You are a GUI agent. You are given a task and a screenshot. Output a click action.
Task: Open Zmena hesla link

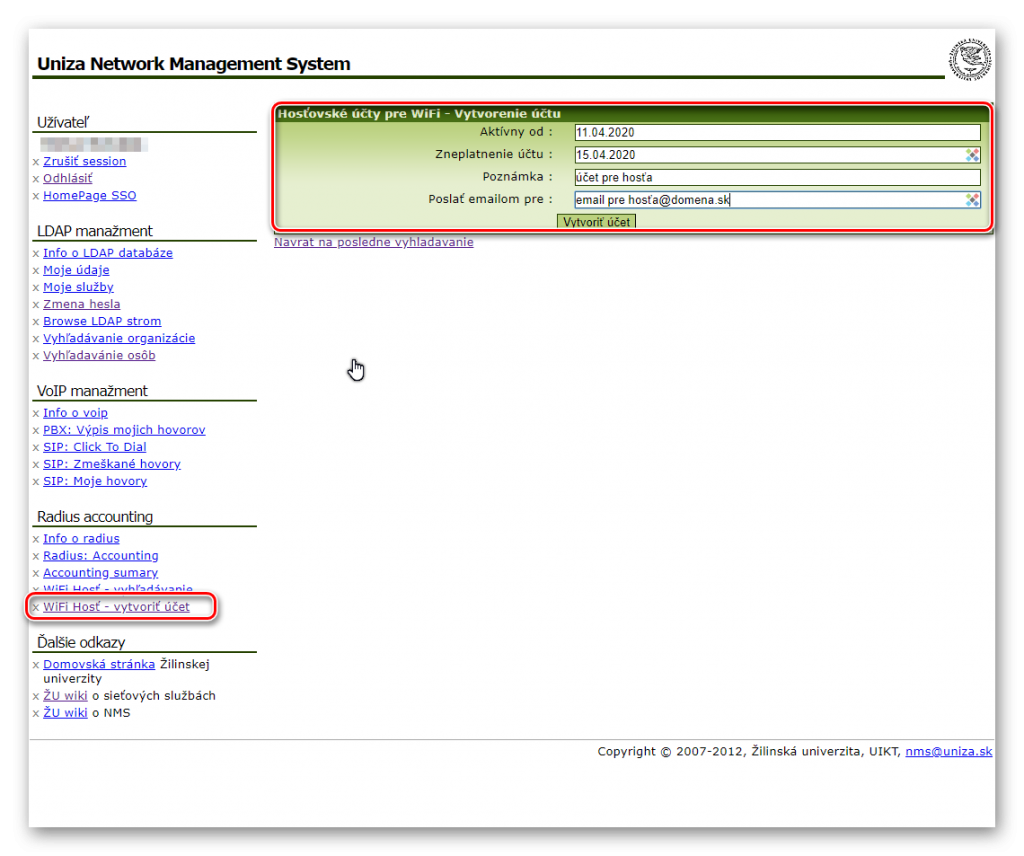[82, 304]
